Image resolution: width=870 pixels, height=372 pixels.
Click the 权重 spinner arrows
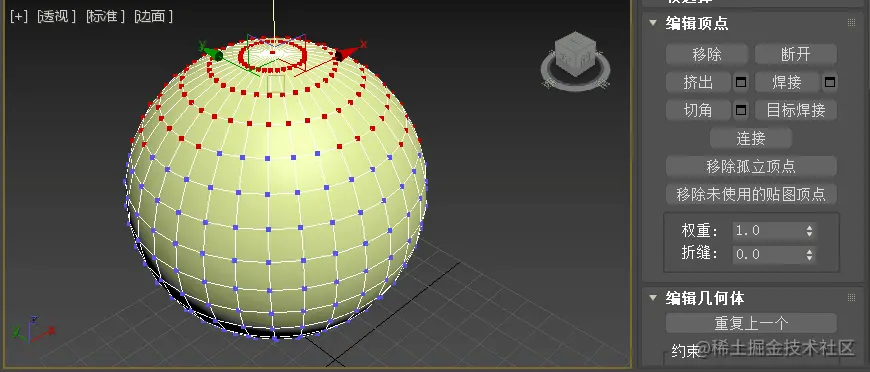(x=810, y=230)
